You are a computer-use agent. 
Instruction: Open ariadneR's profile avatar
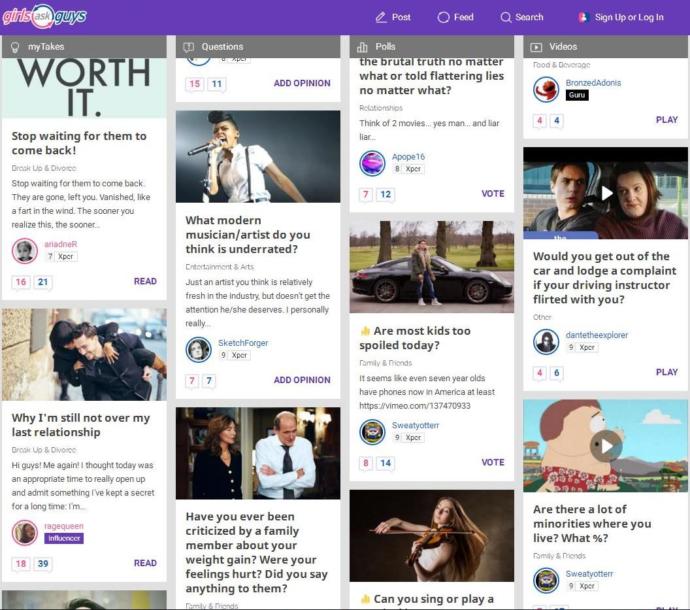[x=25, y=251]
